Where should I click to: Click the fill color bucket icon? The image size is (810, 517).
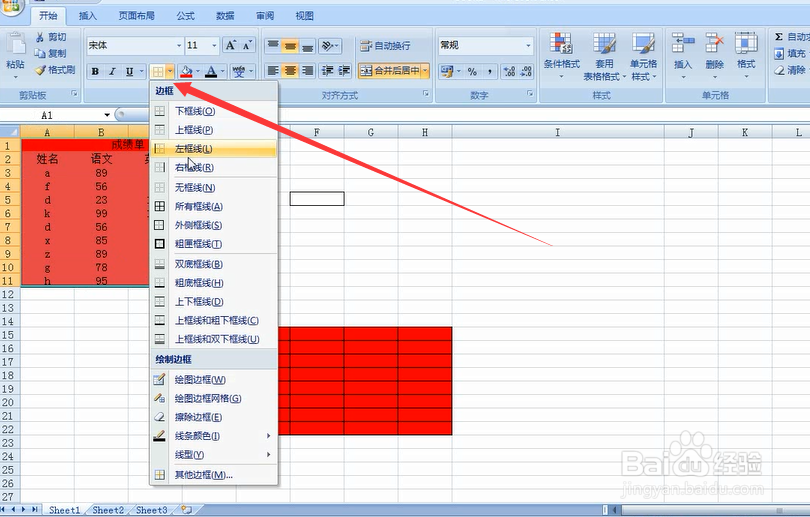click(x=186, y=71)
